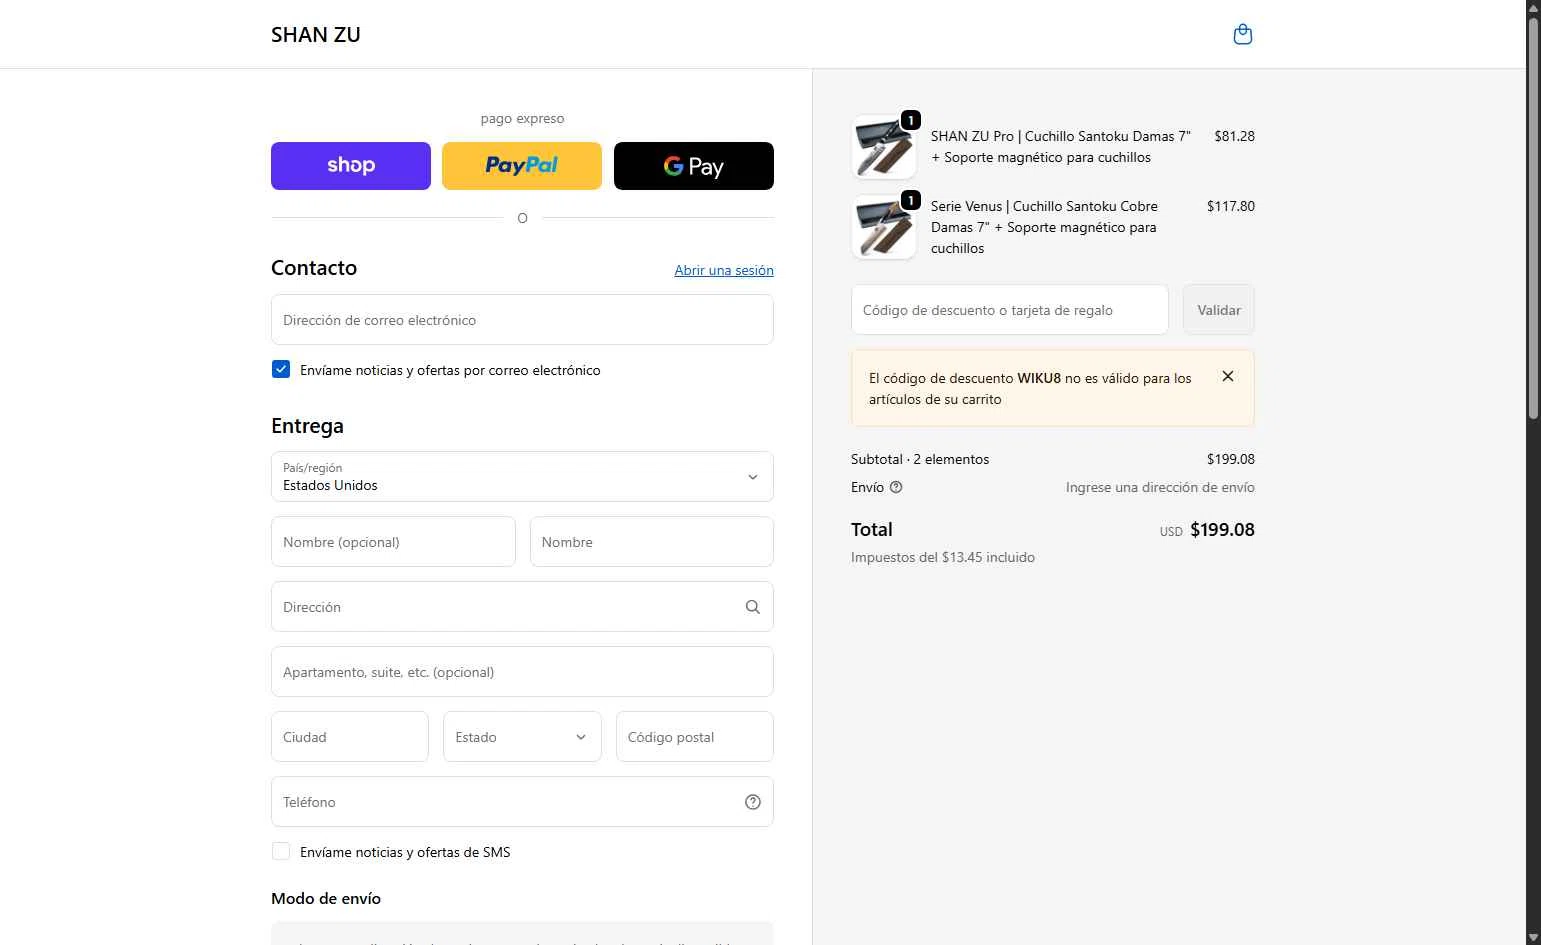The image size is (1541, 945).
Task: Focus the discount code or gift card field
Action: [1010, 310]
